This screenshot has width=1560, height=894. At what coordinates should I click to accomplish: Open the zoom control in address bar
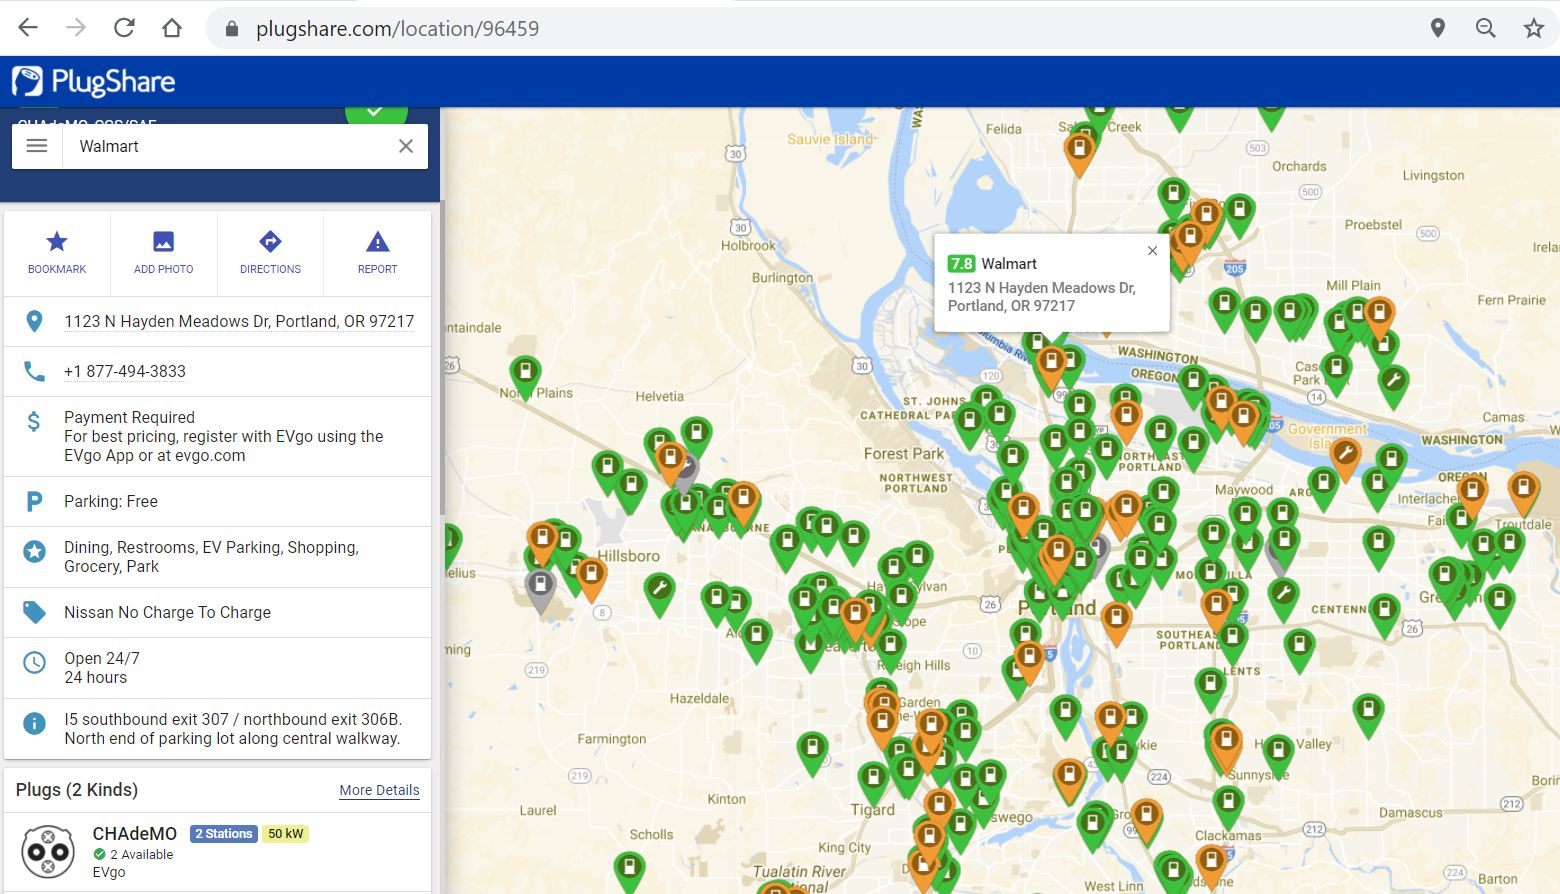coord(1486,28)
